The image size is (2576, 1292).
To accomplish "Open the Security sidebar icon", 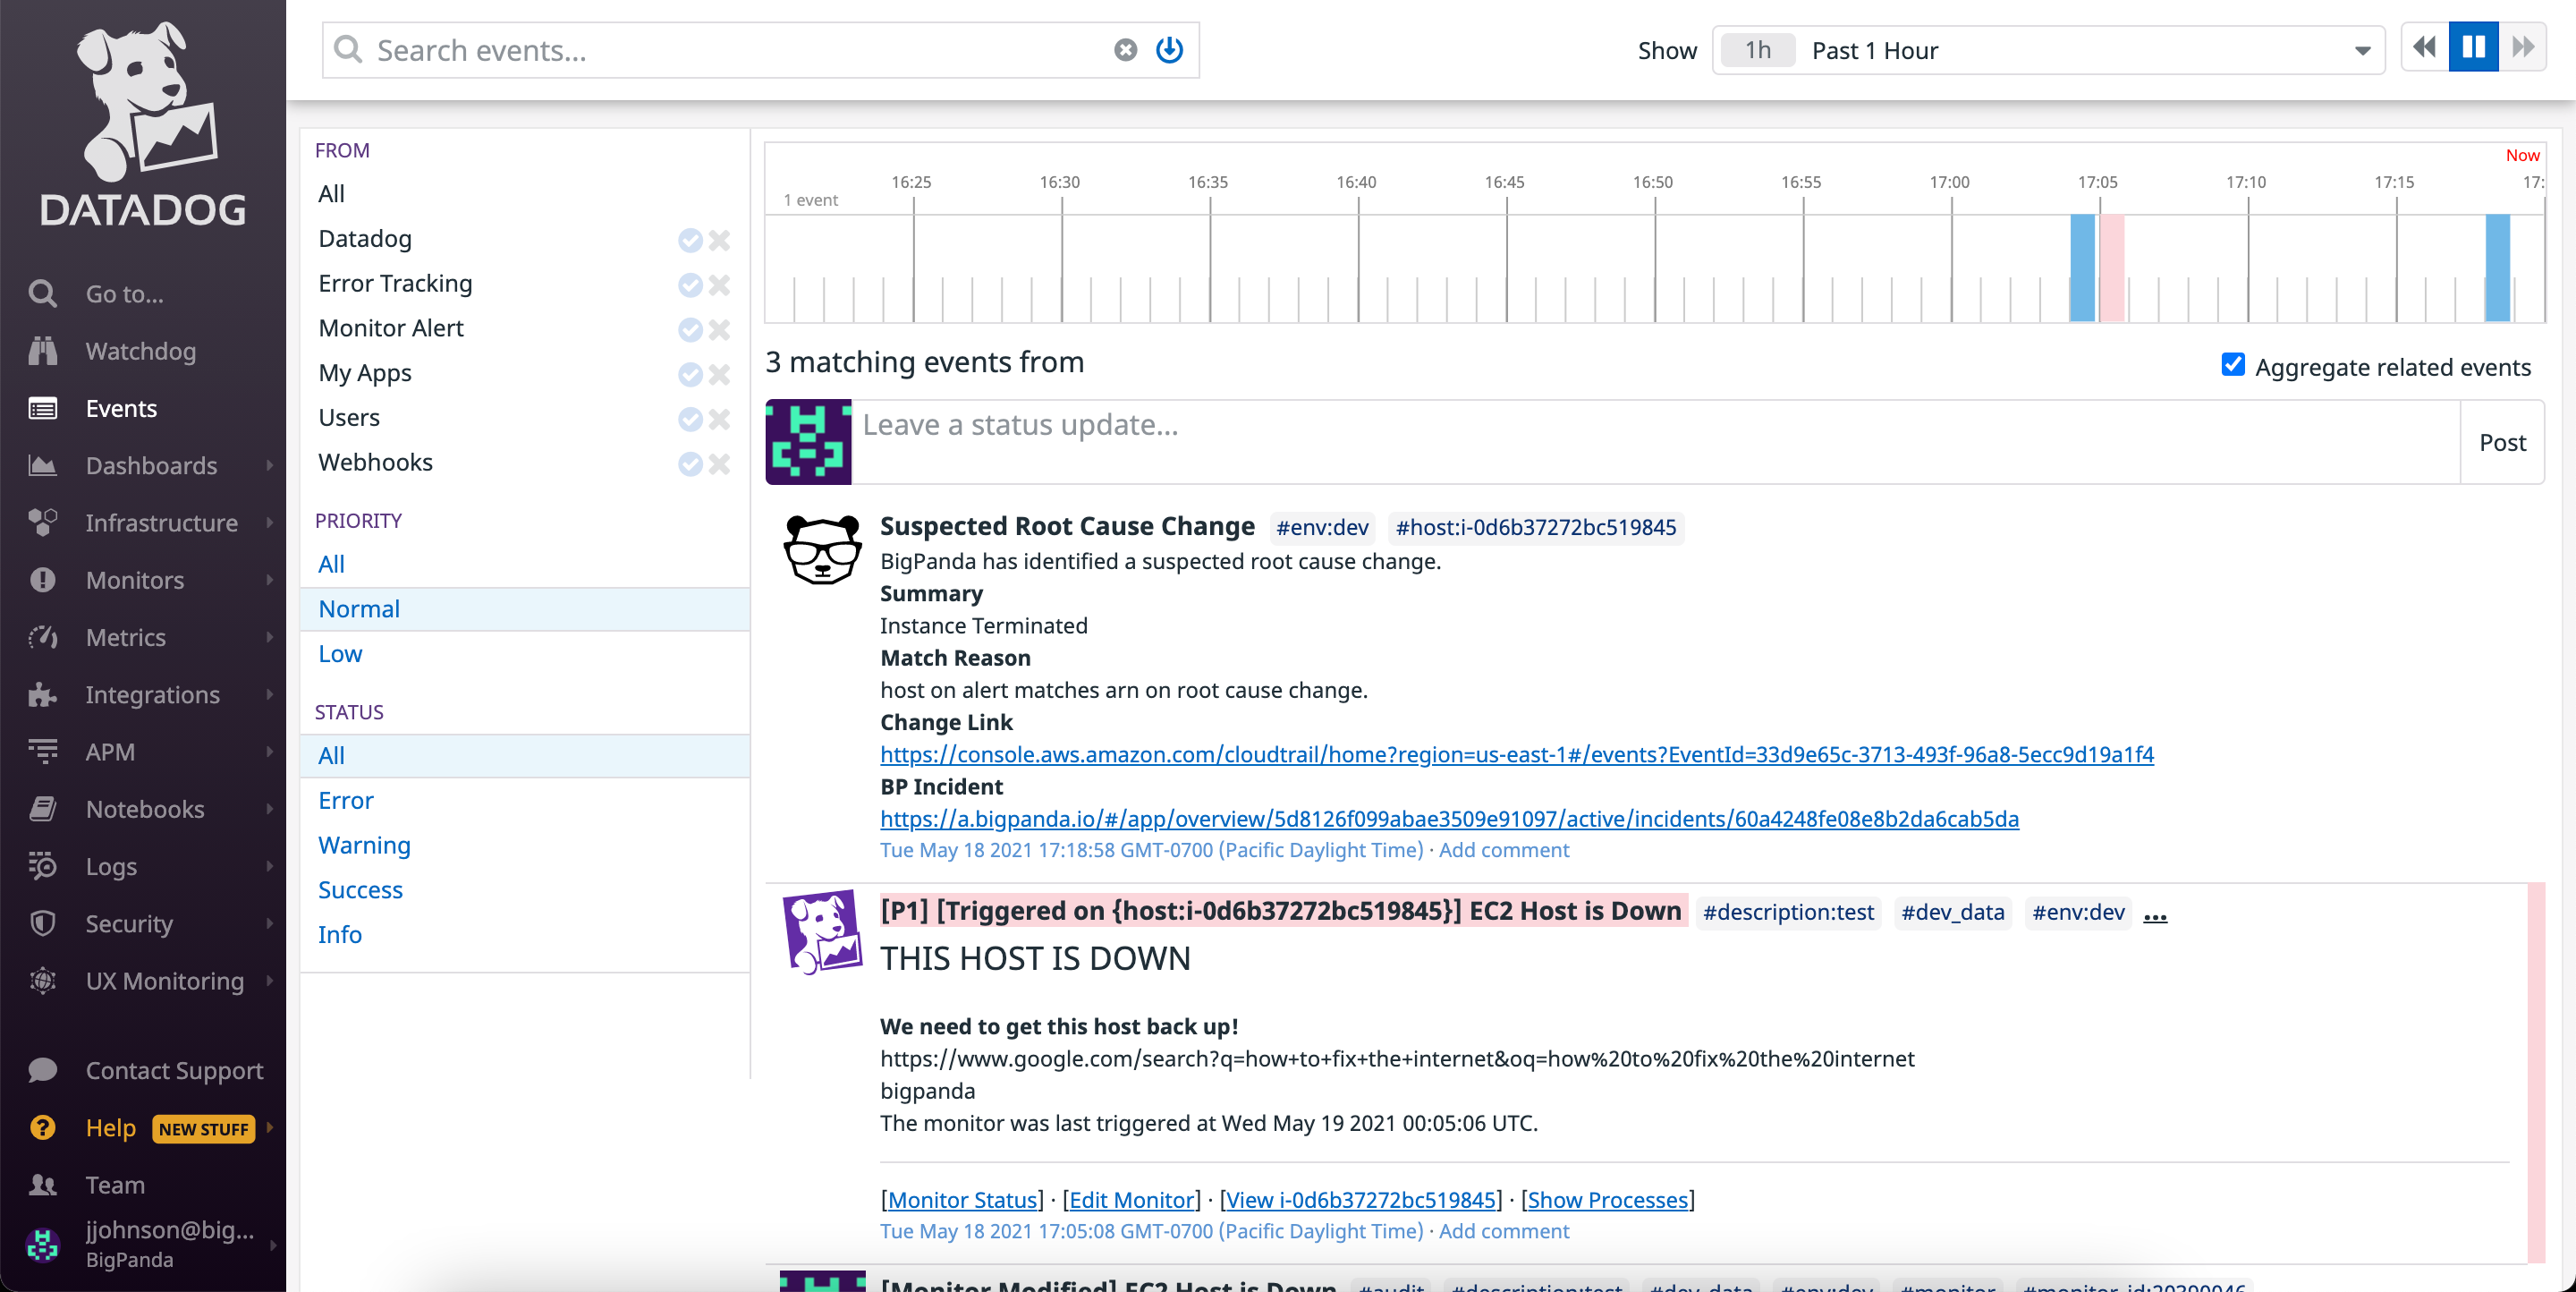I will [x=42, y=923].
